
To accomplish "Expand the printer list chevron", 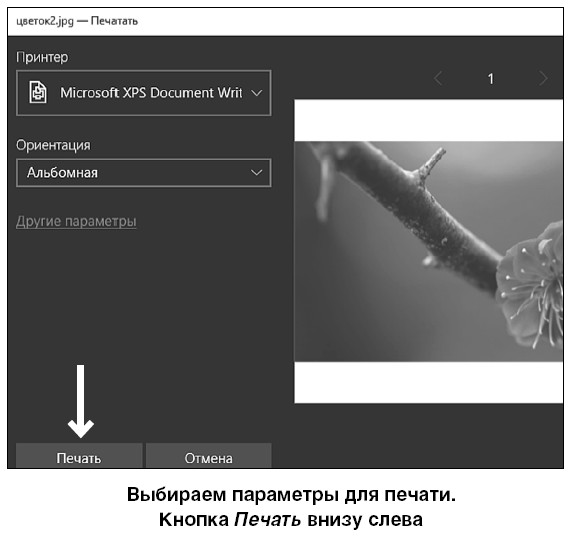I will coord(257,93).
